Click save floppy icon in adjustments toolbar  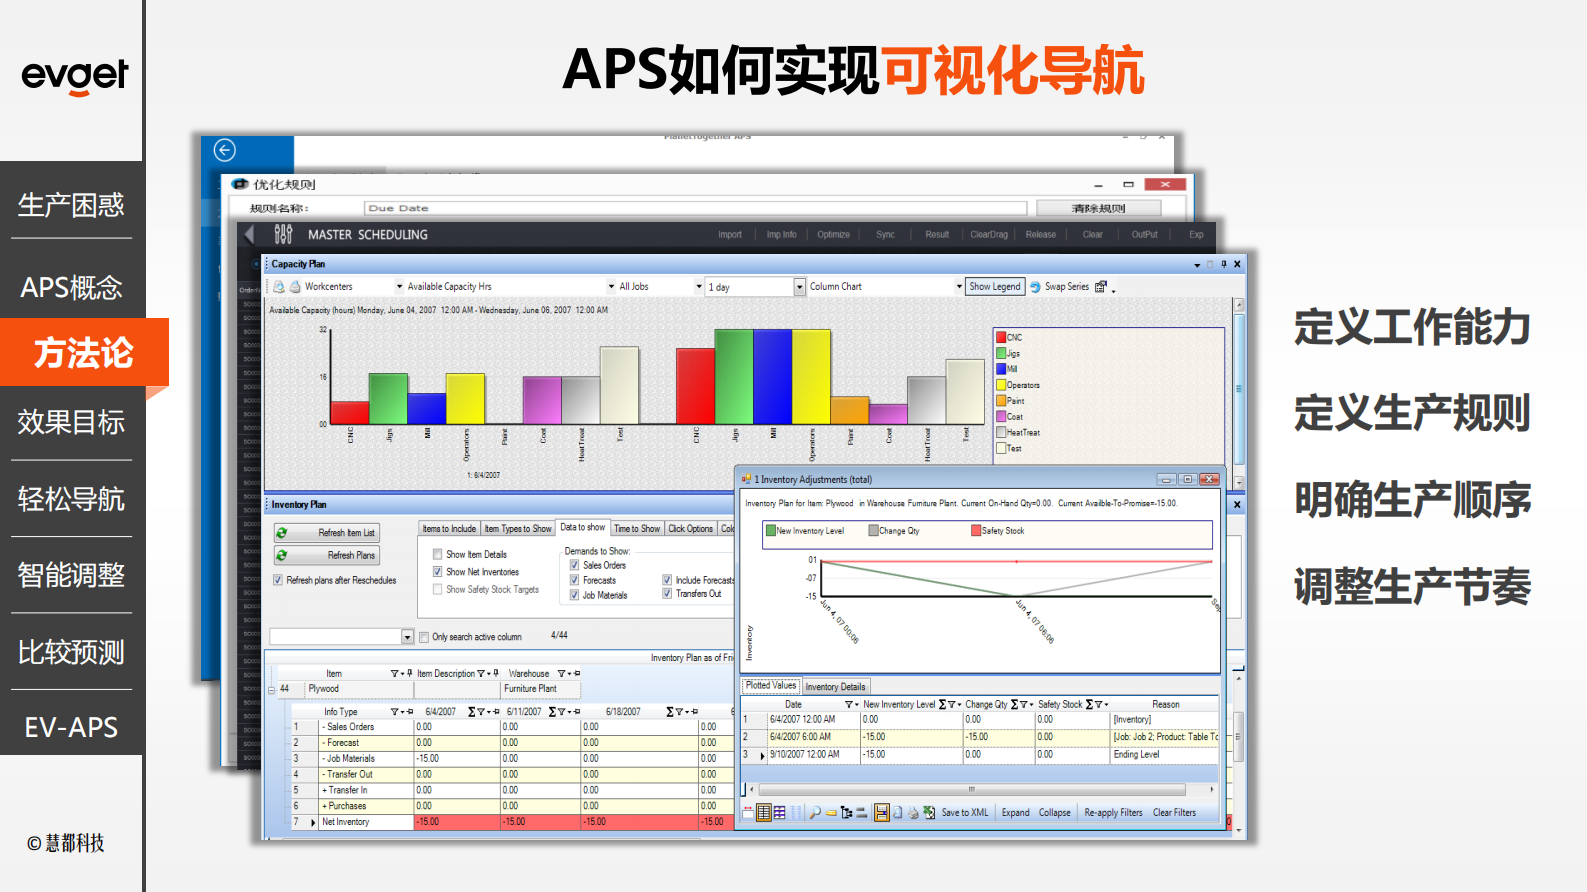882,813
